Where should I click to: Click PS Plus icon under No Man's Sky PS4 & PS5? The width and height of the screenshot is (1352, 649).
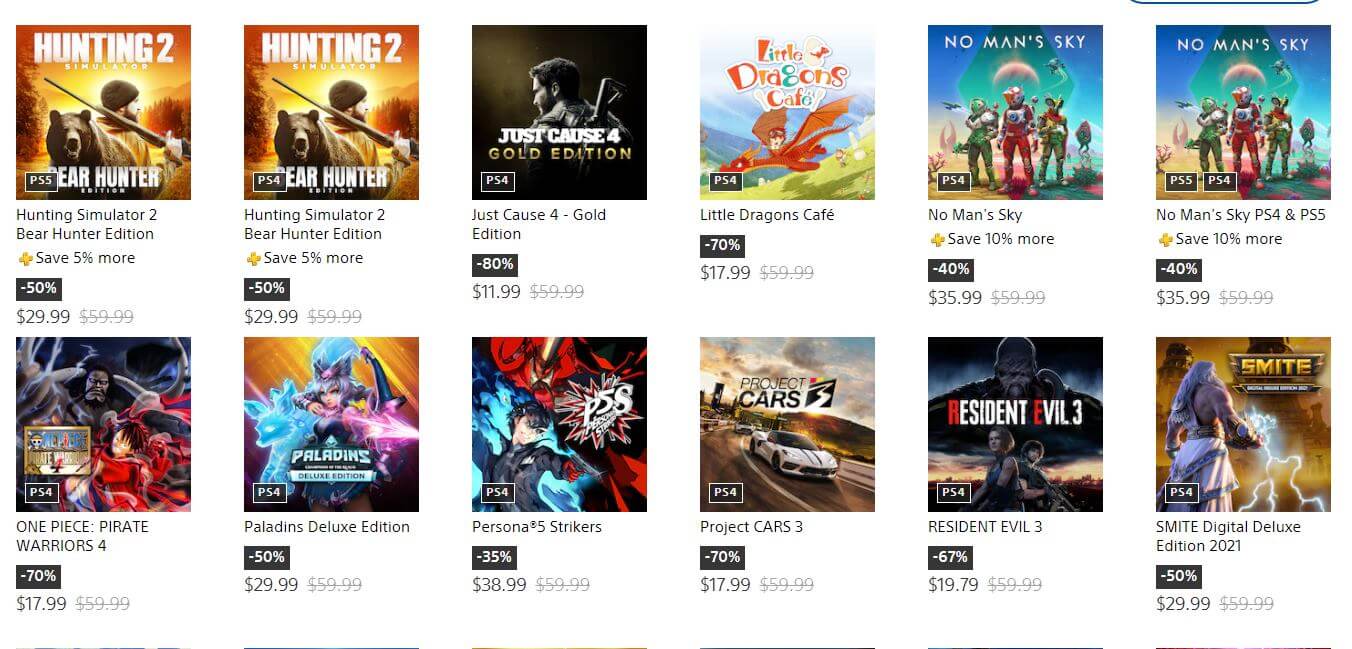1165,240
